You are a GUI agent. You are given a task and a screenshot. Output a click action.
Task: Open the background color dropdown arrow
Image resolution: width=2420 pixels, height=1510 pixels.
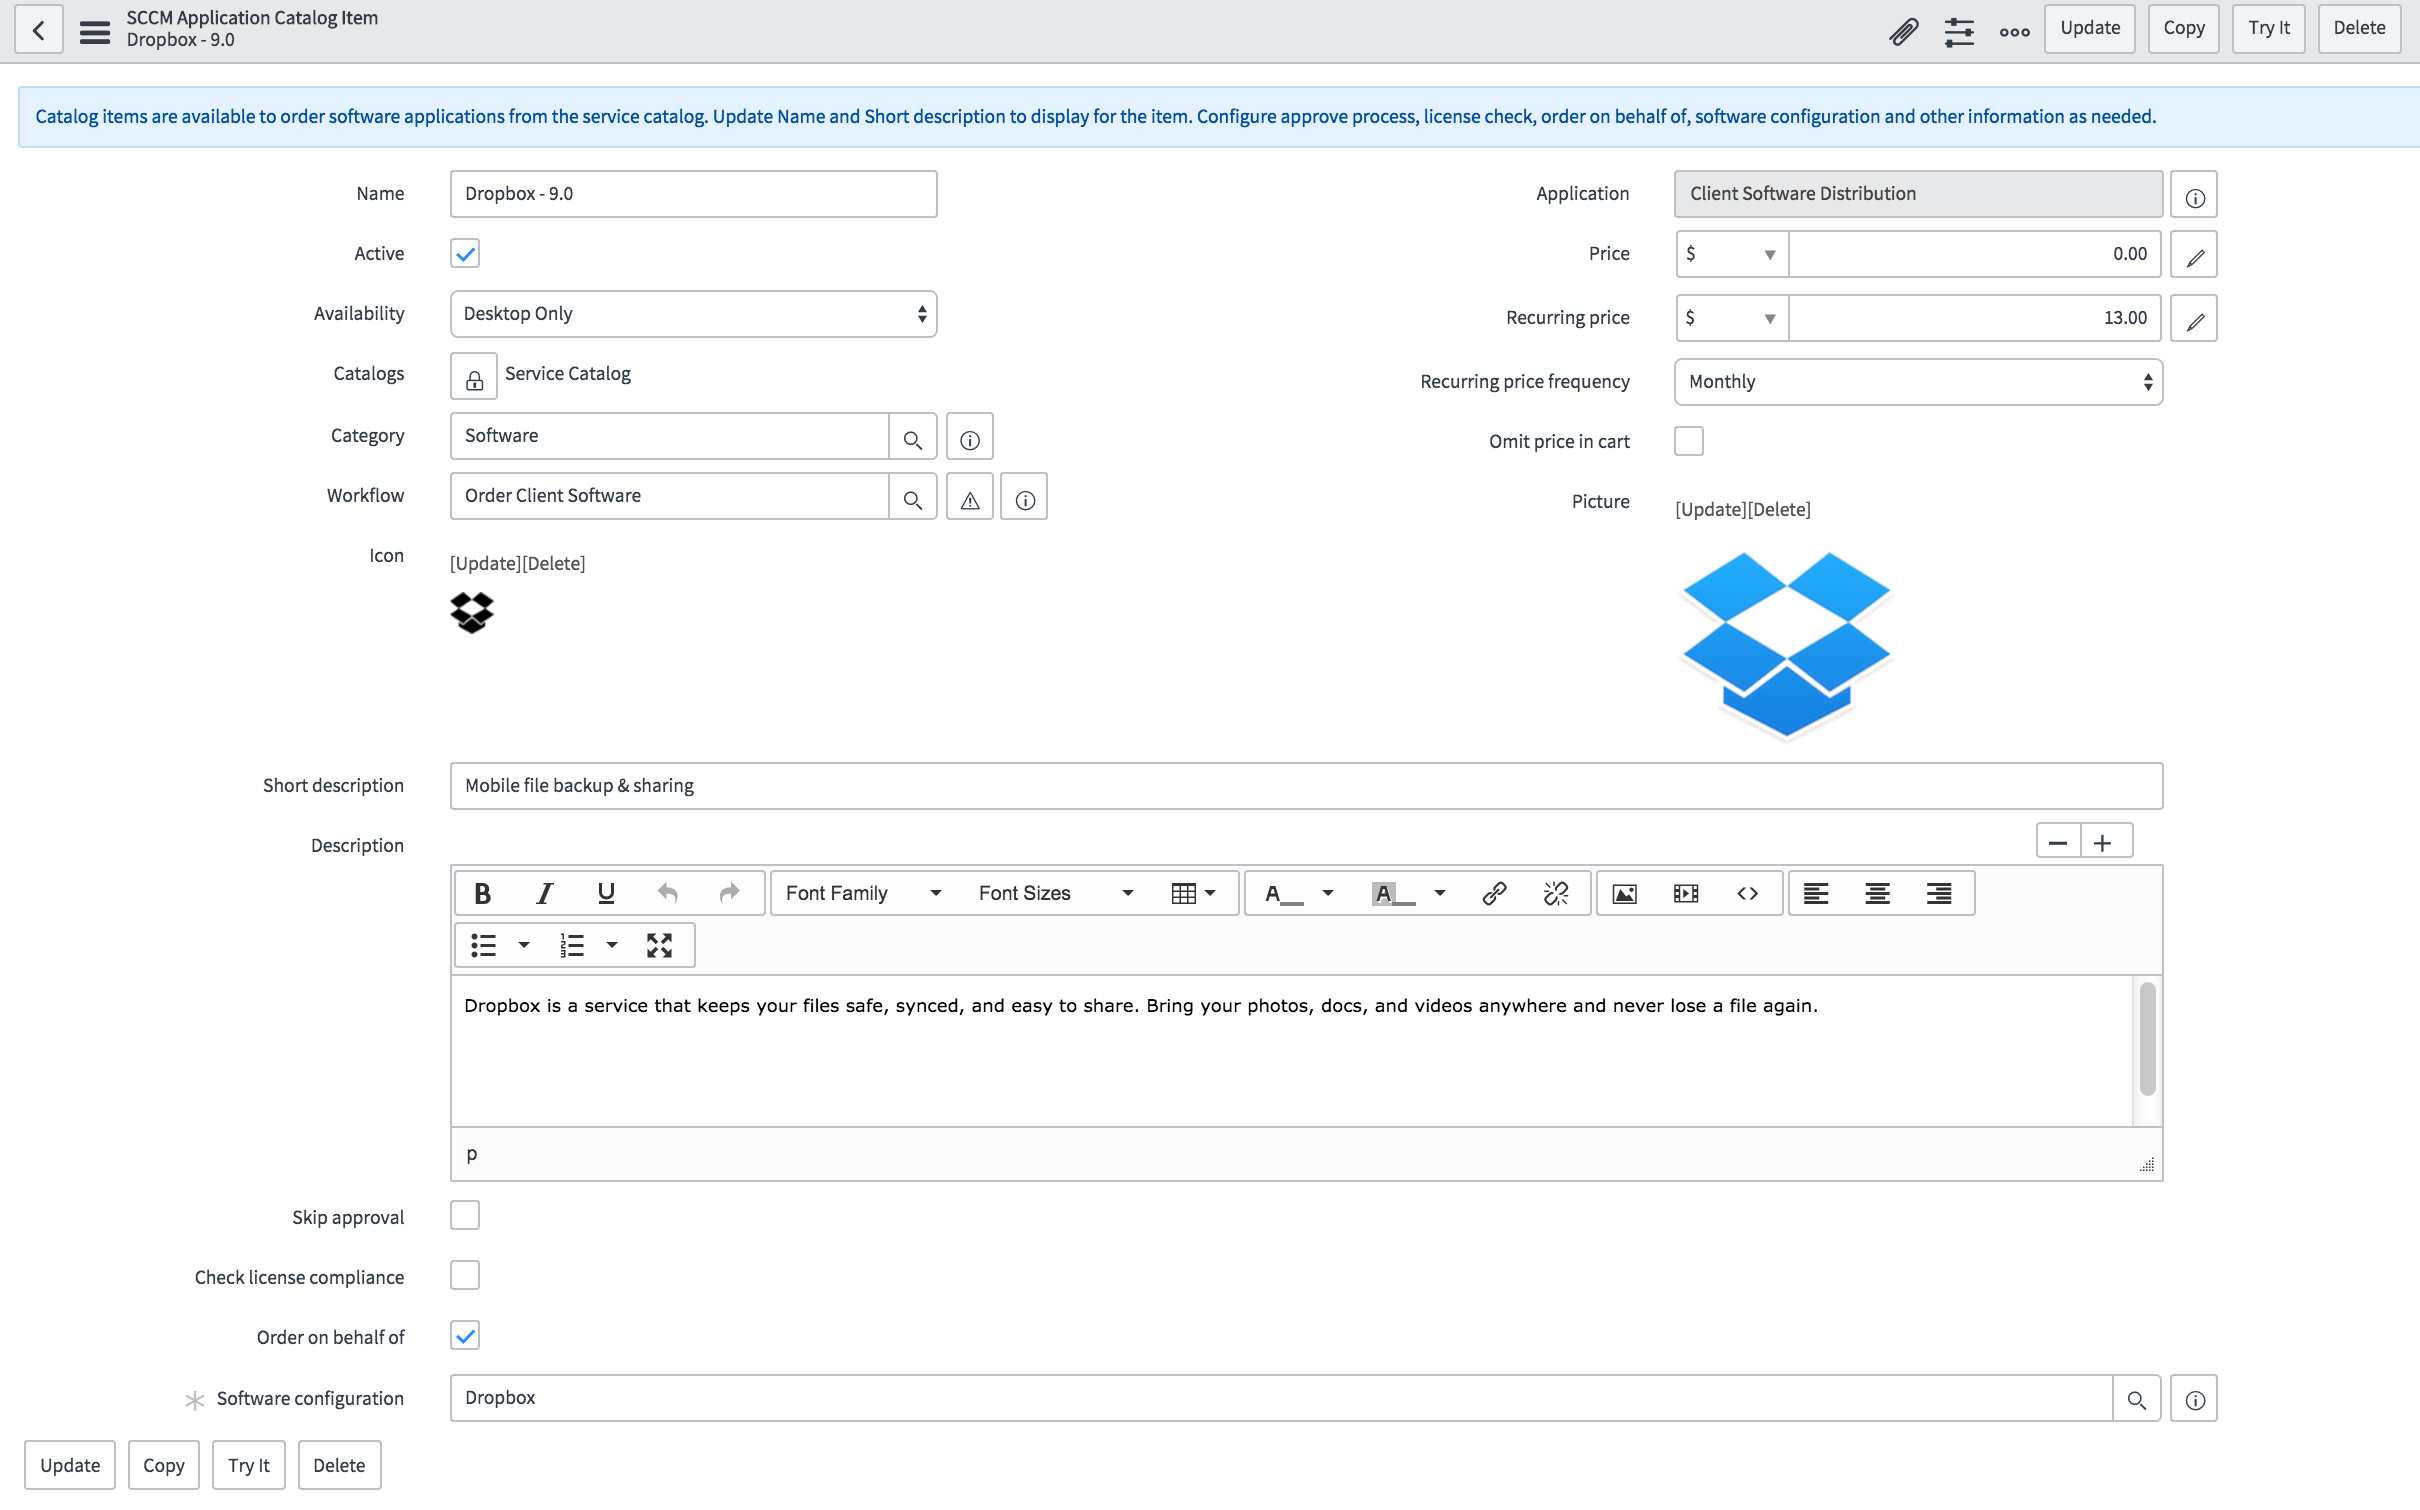click(1440, 893)
